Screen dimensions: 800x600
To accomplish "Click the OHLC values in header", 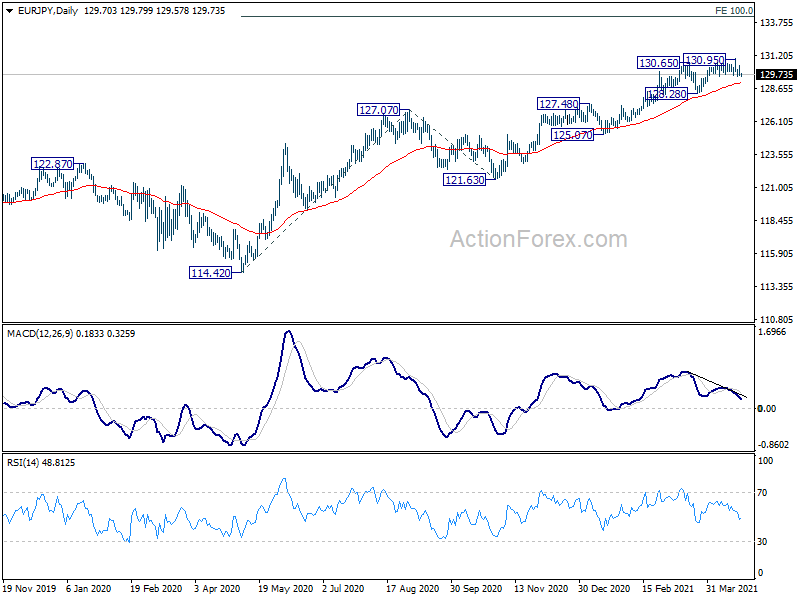I will tap(155, 11).
